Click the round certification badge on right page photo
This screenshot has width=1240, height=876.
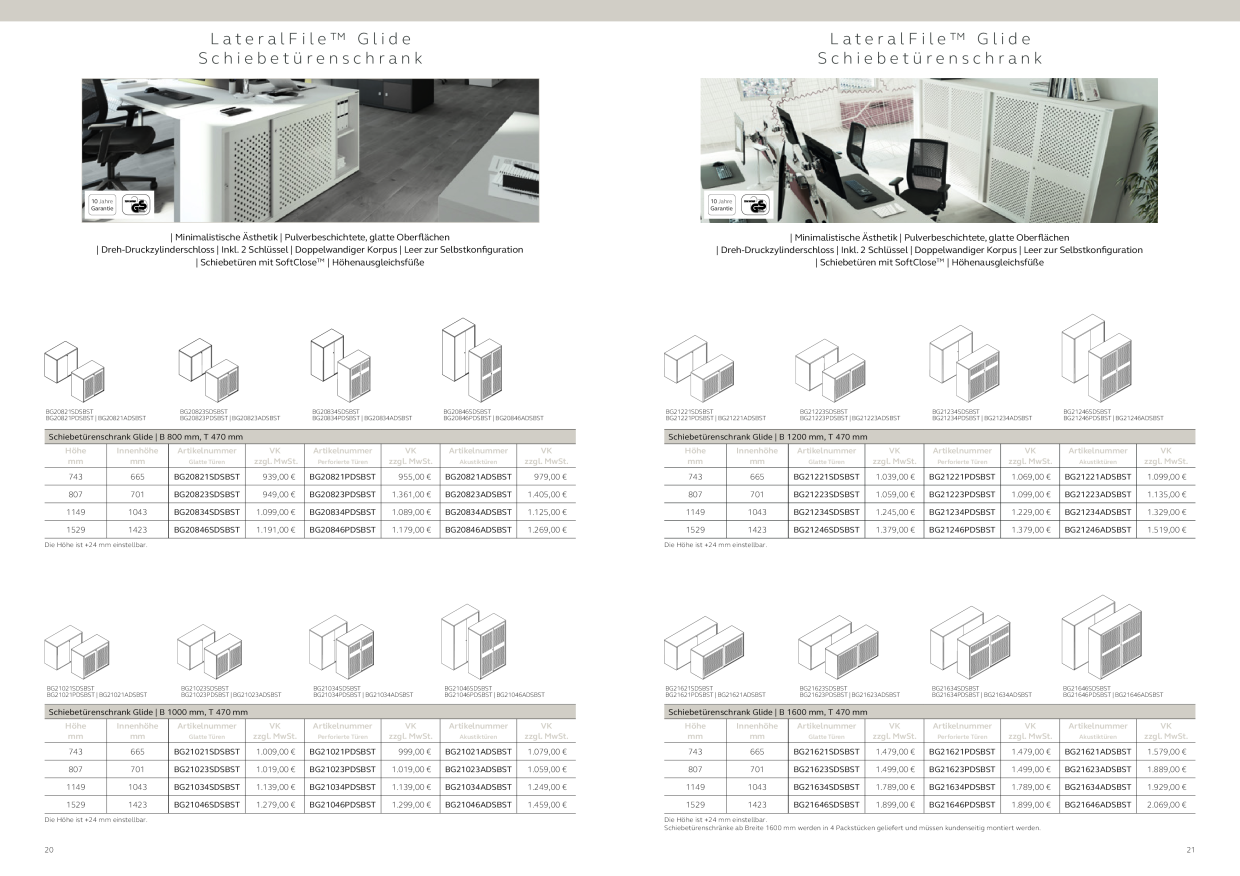(x=754, y=204)
